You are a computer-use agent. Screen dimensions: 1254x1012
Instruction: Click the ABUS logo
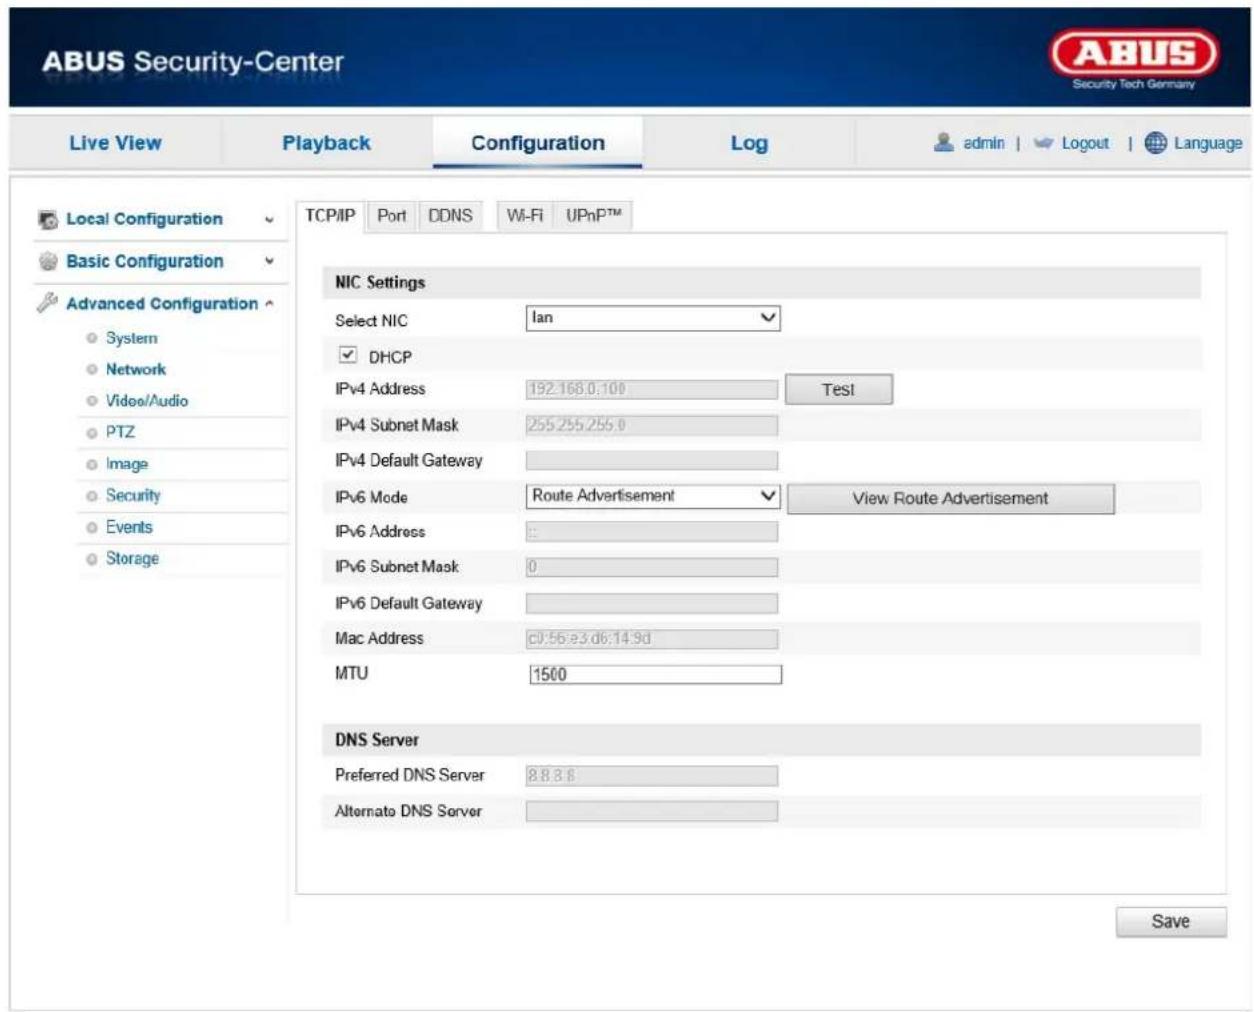click(x=1134, y=60)
